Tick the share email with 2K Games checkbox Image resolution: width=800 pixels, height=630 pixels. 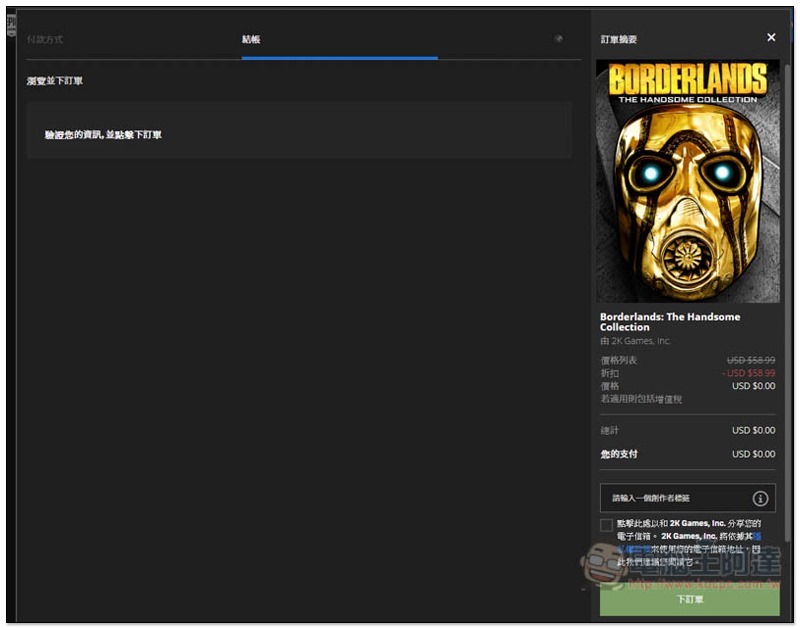[x=606, y=525]
